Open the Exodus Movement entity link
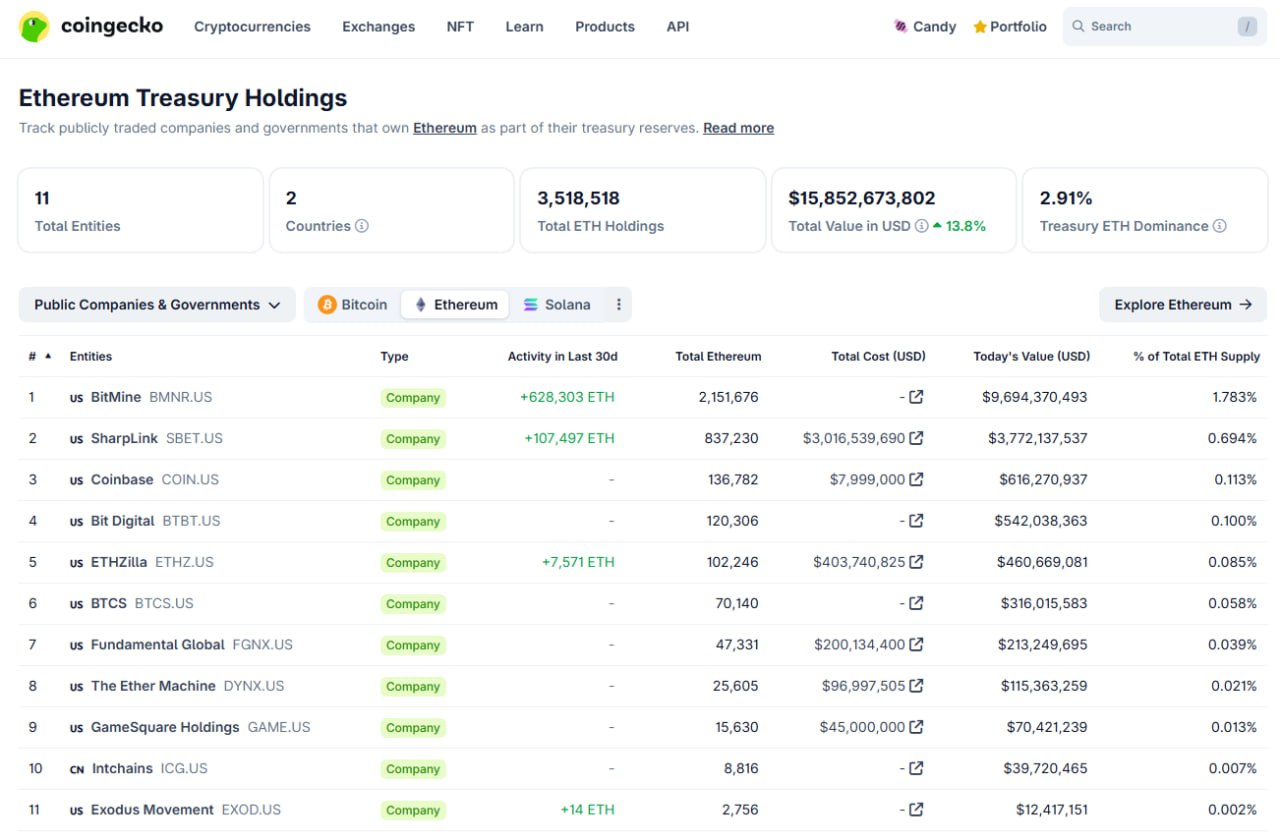The image size is (1280, 840). tap(152, 809)
